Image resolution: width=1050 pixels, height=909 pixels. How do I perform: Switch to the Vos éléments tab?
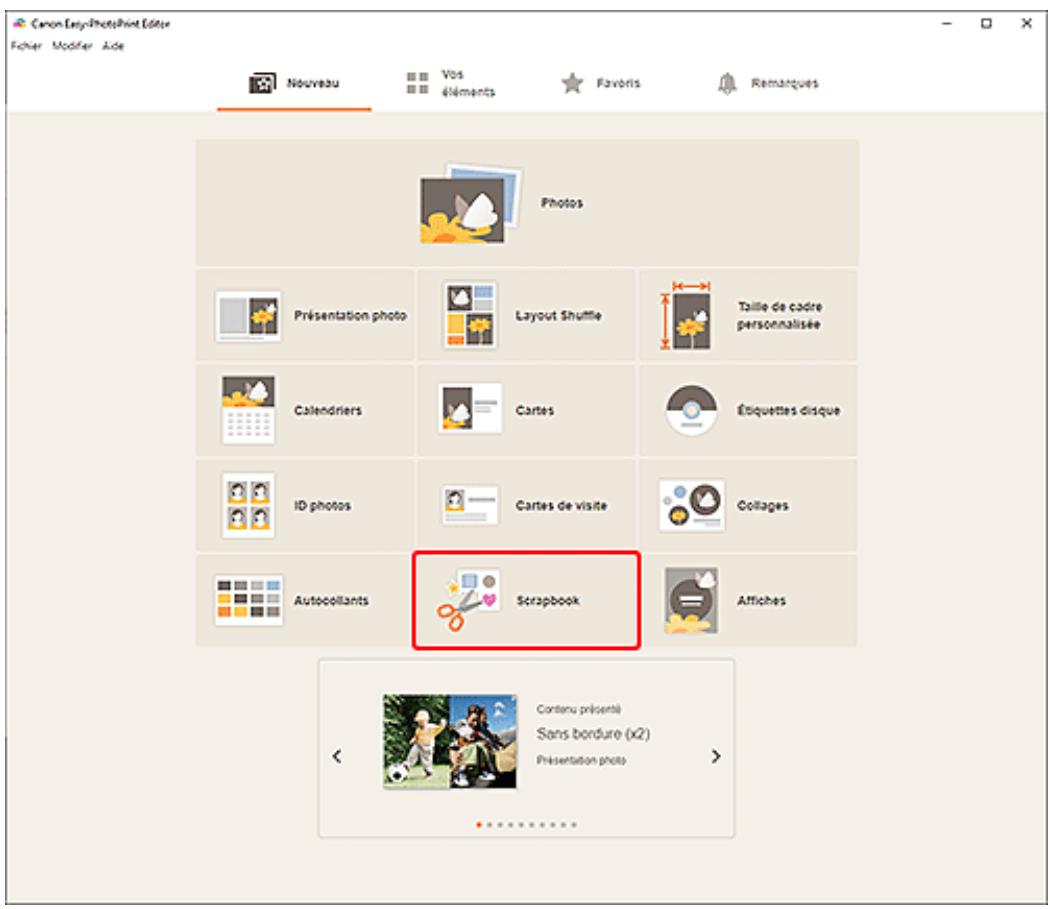[450, 84]
